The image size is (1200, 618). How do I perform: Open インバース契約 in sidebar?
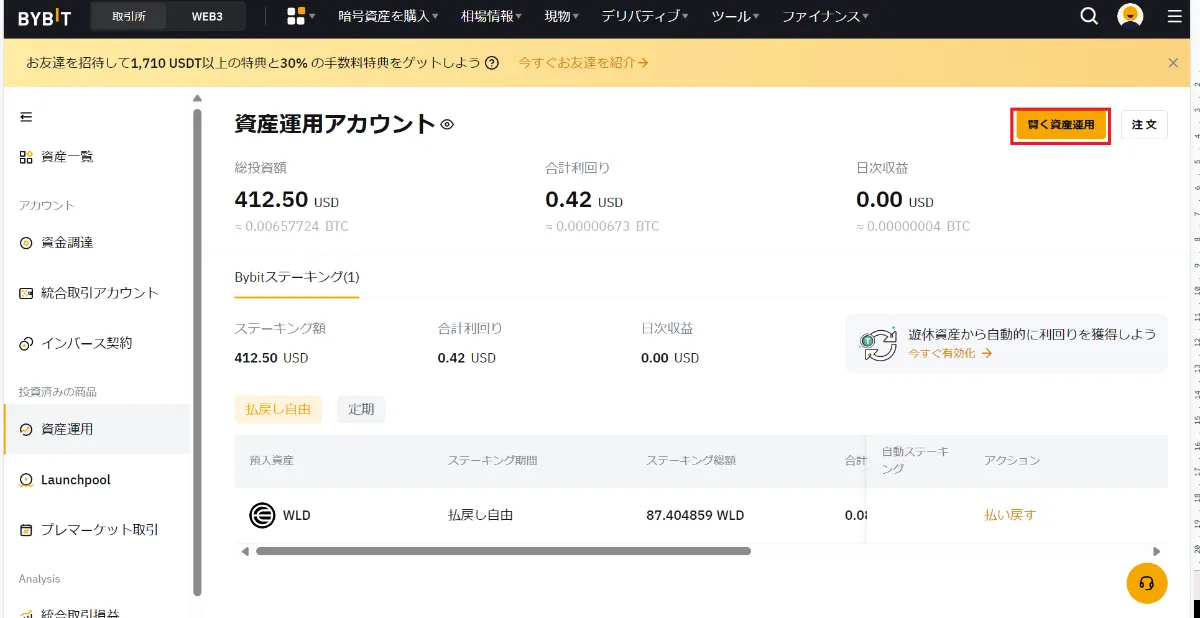point(86,343)
